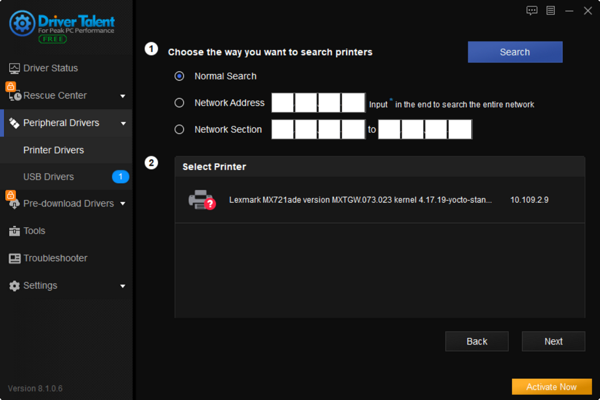
Task: Click the Next button
Action: (x=553, y=341)
